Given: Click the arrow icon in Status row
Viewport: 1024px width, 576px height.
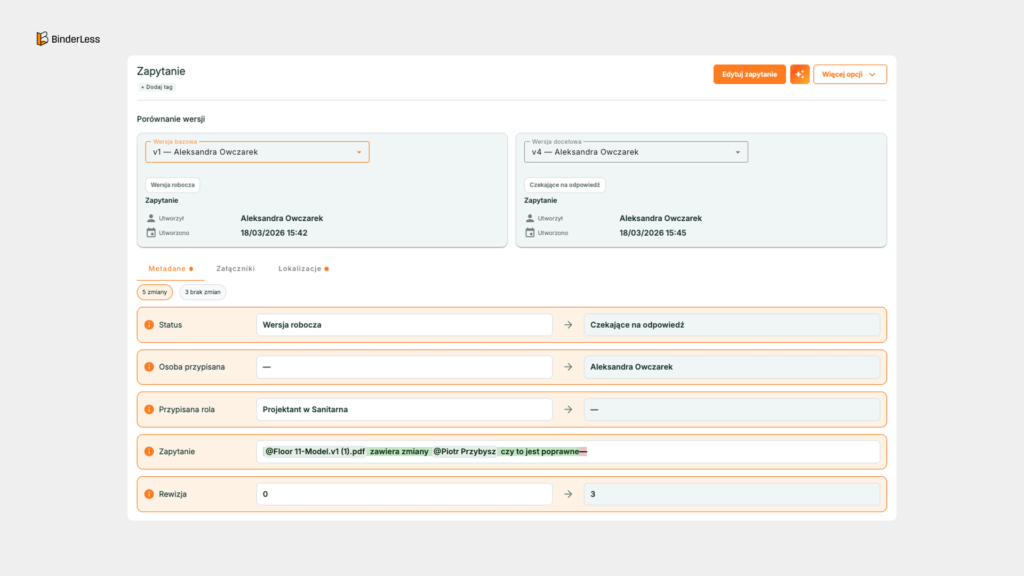Looking at the screenshot, I should 568,325.
